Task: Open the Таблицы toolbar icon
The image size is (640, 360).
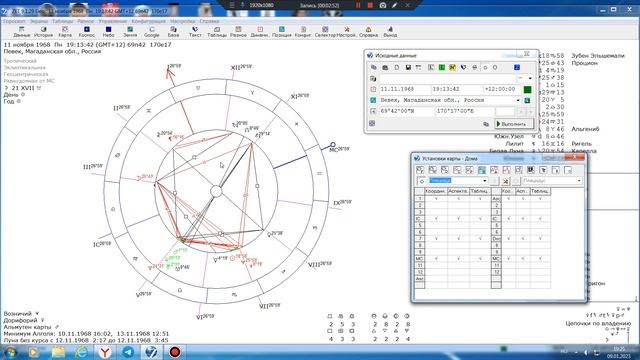Action: (217, 32)
